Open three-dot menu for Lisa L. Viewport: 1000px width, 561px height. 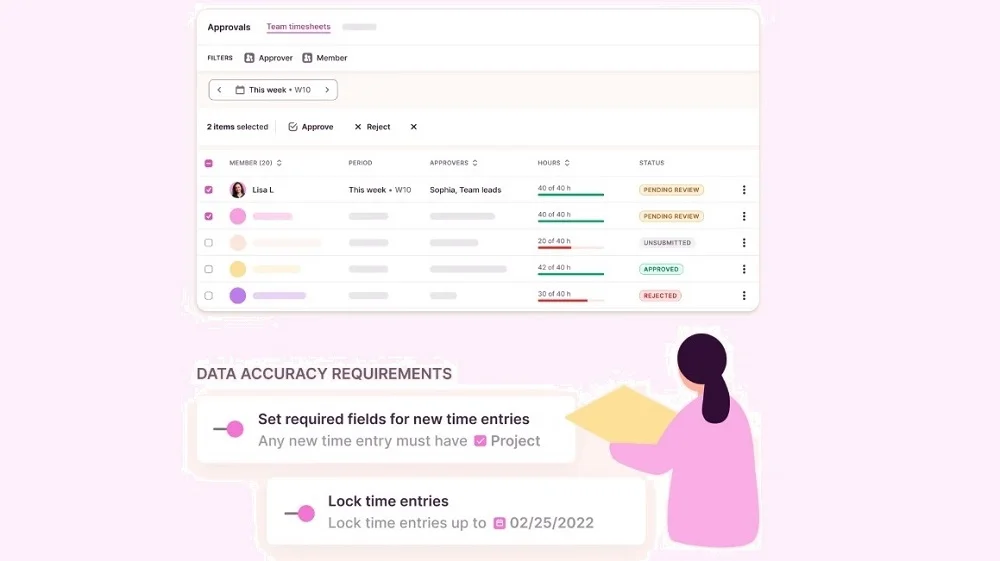tap(743, 190)
